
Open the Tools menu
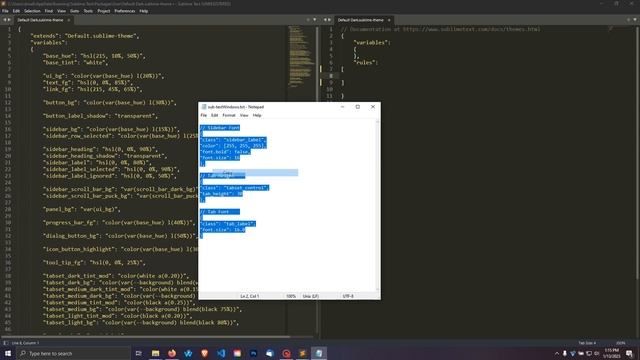pos(88,11)
